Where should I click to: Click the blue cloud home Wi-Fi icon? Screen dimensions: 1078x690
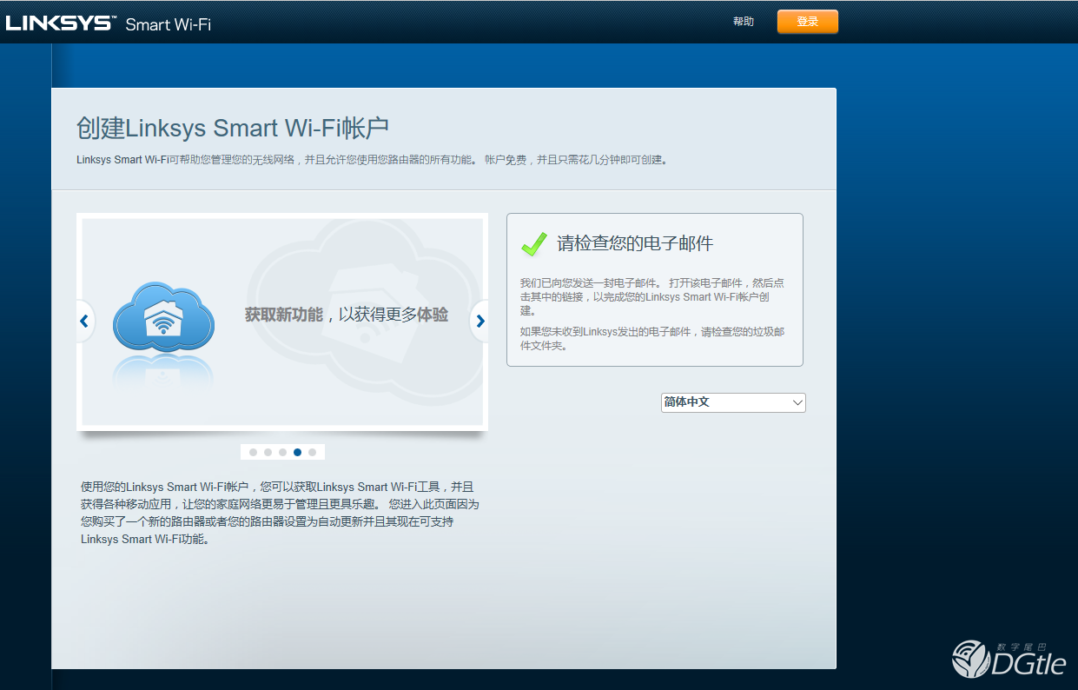164,317
